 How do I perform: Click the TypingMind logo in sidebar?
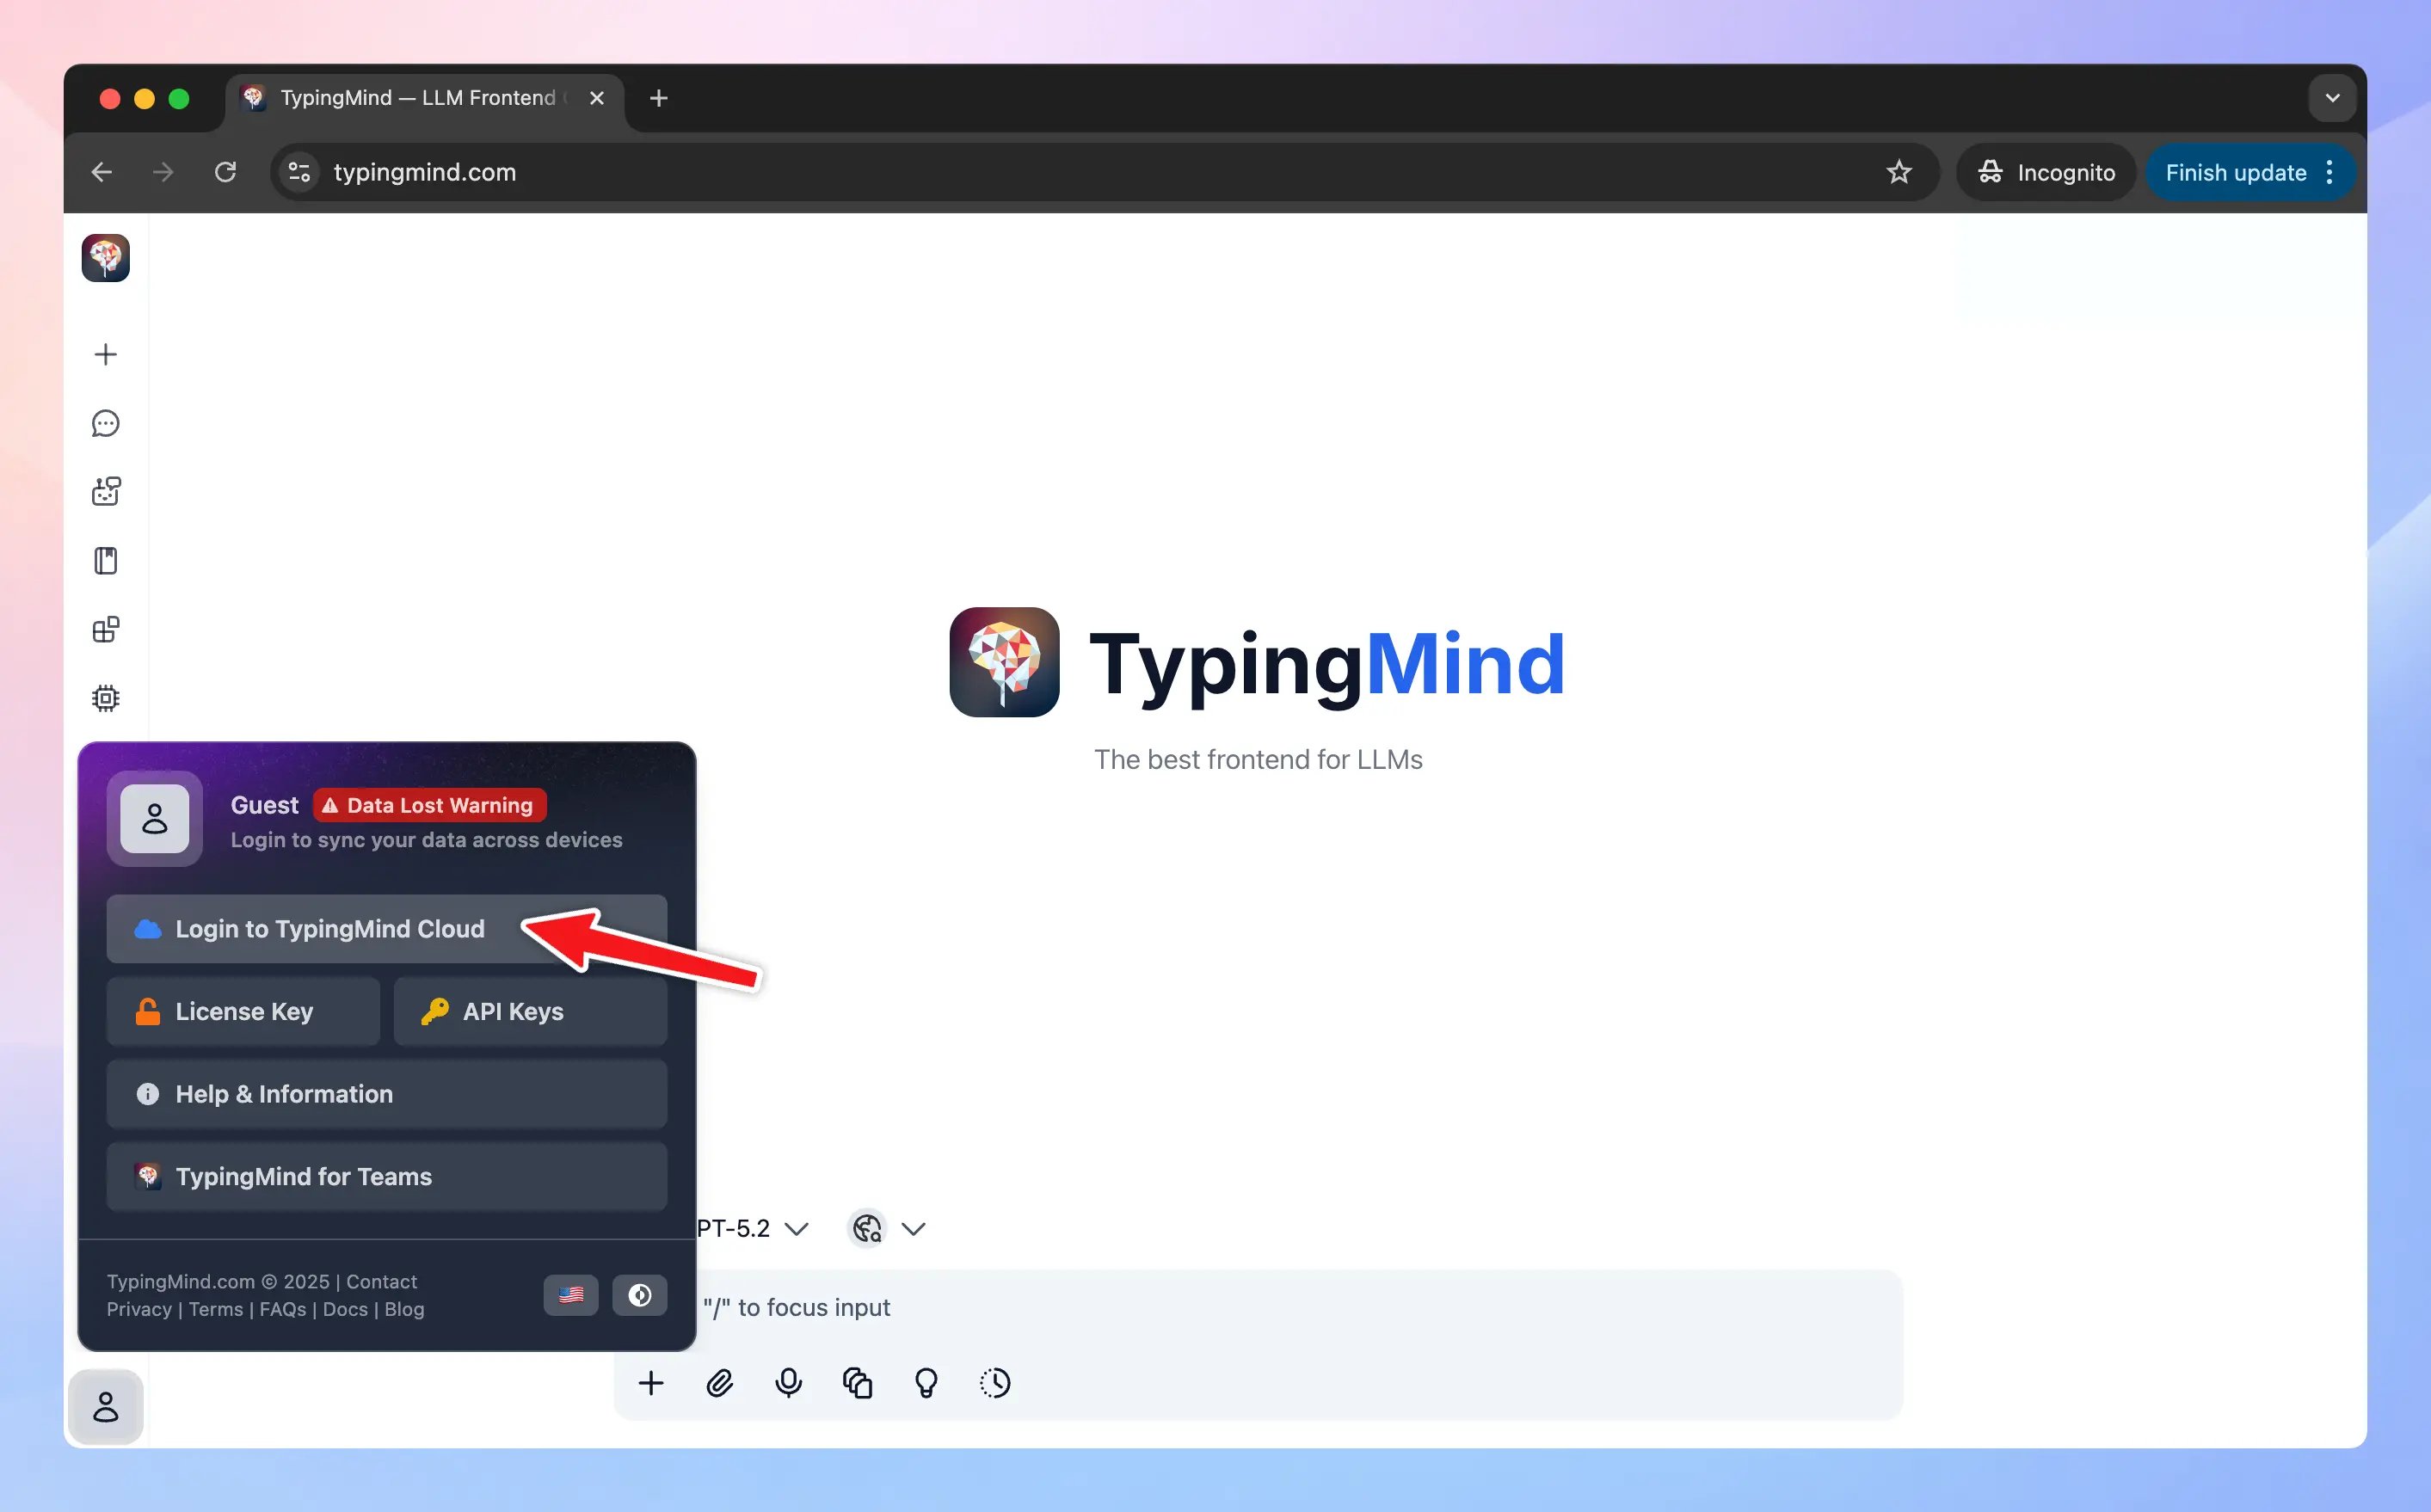105,258
